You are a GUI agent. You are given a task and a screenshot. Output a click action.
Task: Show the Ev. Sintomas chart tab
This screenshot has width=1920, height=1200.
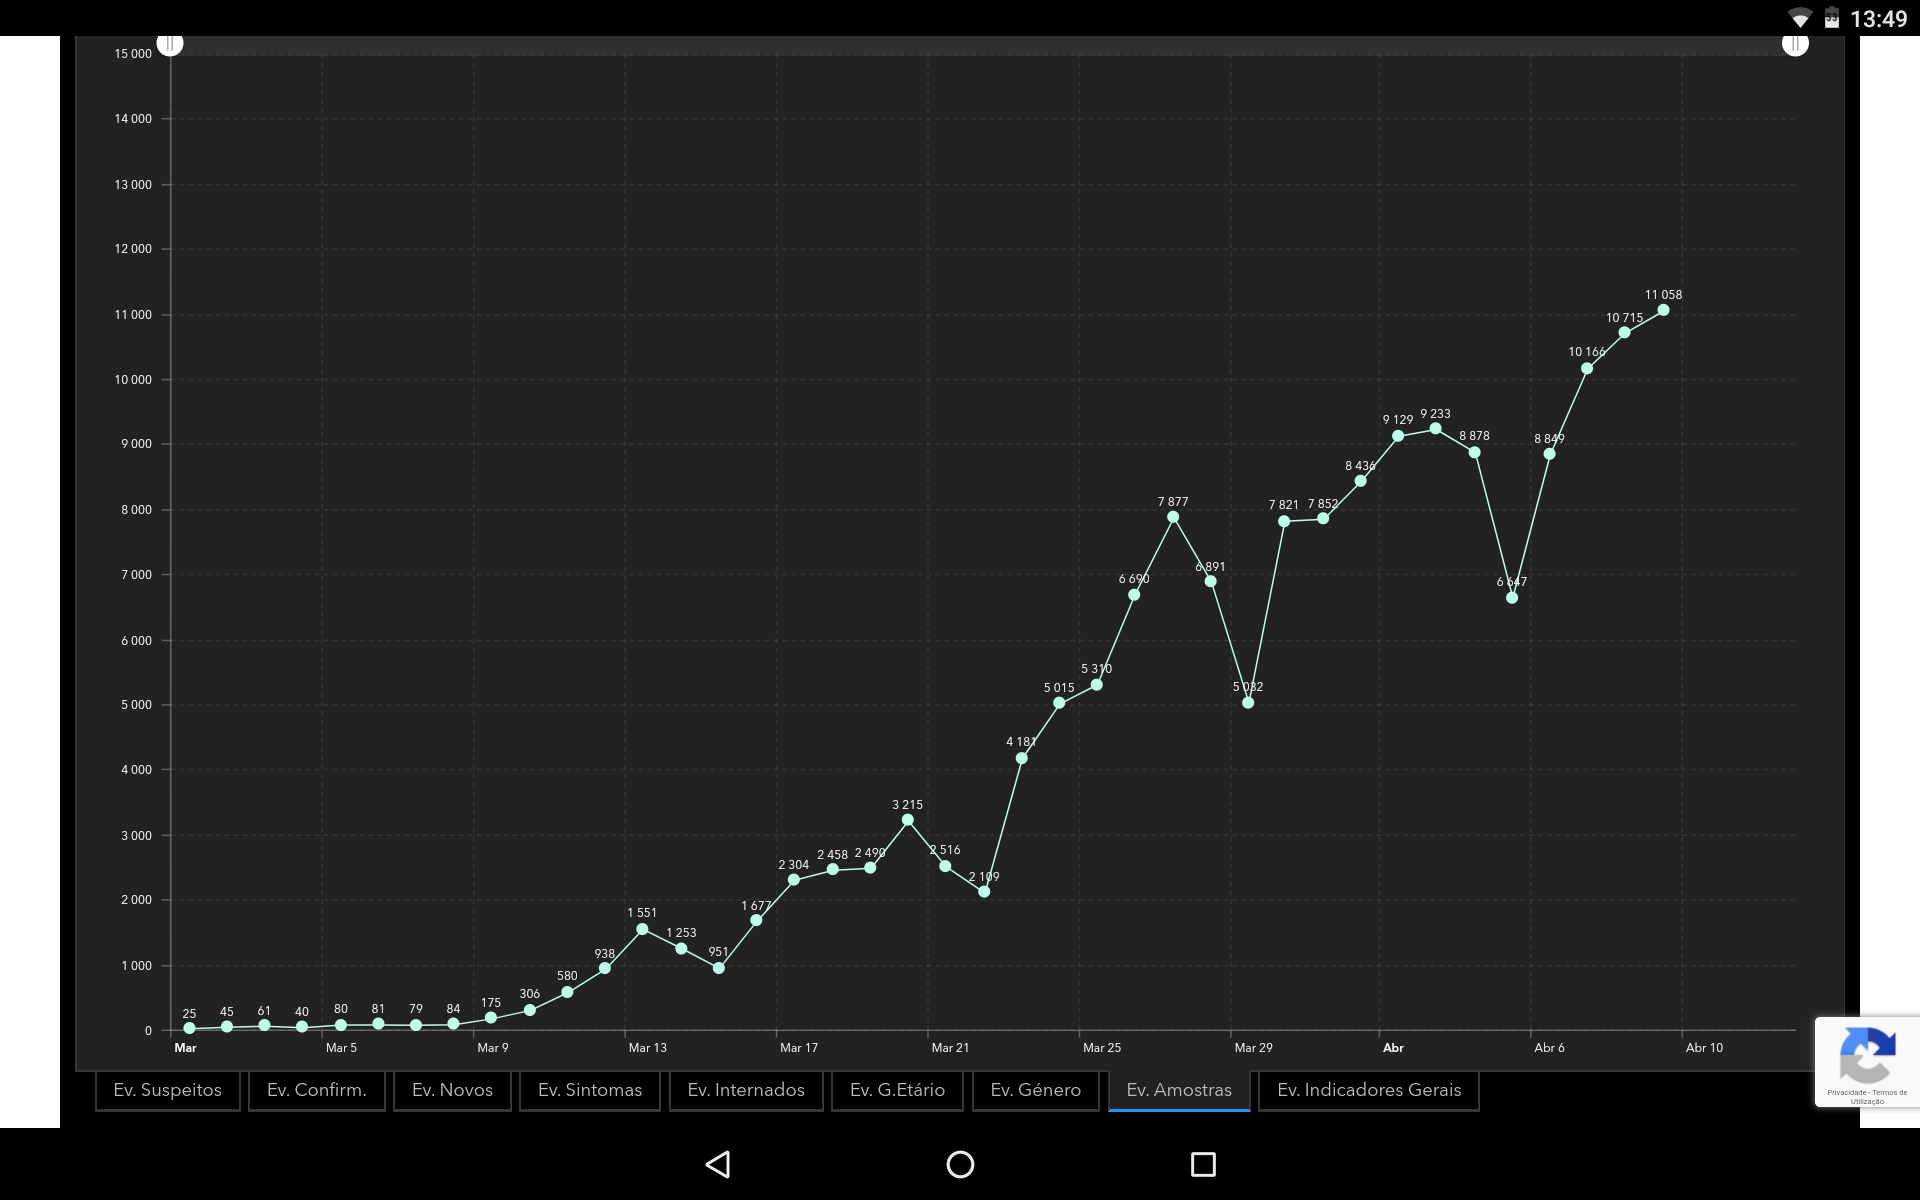[589, 1090]
